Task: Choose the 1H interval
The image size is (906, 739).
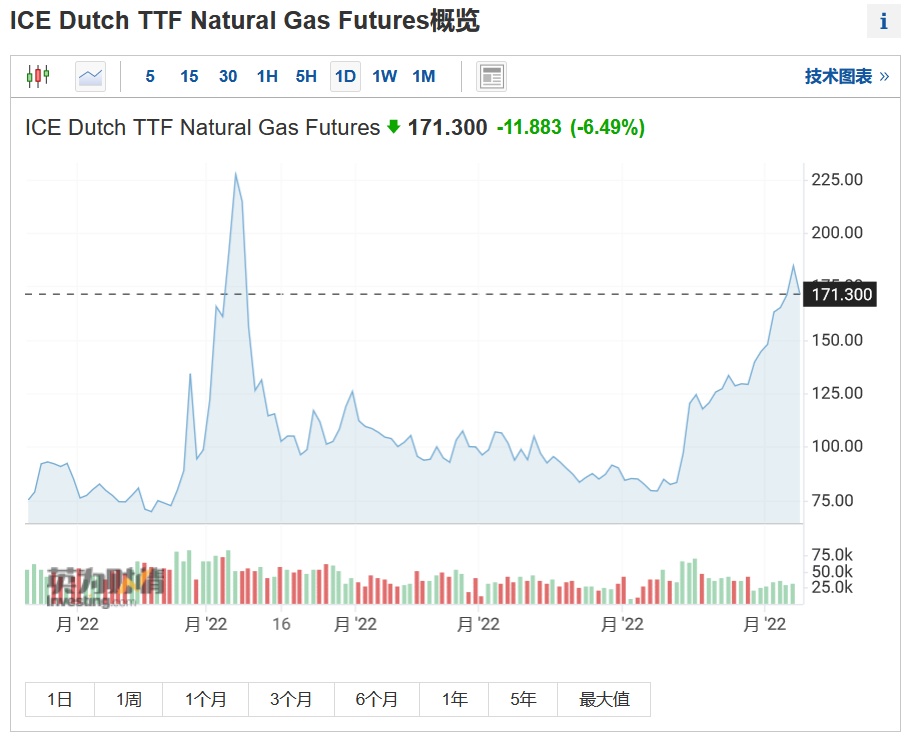Action: tap(267, 76)
